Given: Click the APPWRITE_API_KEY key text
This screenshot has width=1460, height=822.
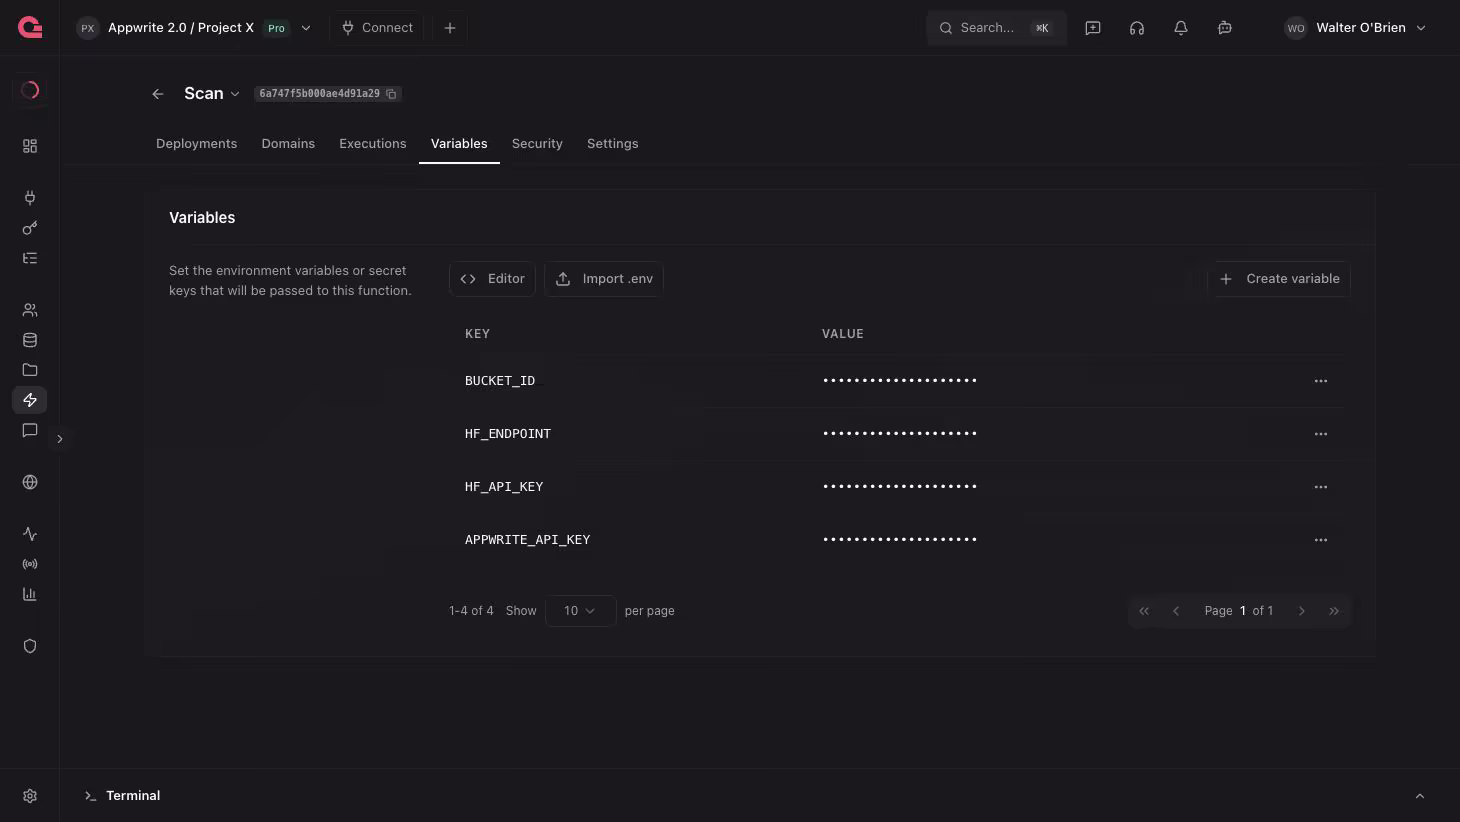Looking at the screenshot, I should [528, 540].
